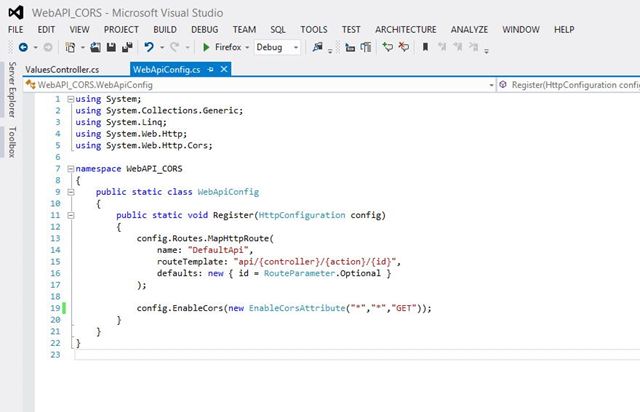Click RouteParameter on line 16

(x=299, y=273)
